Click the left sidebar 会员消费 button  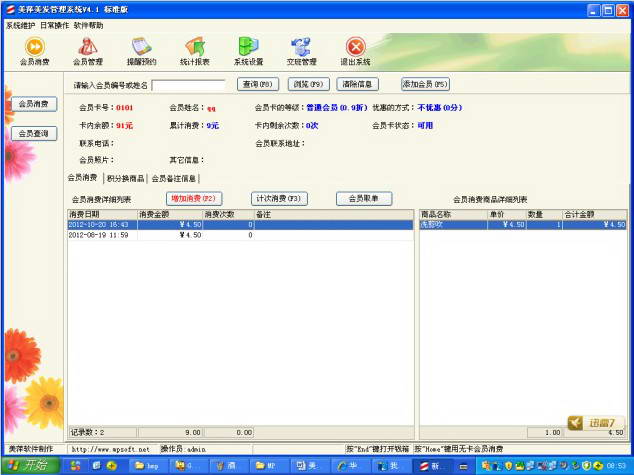pyautogui.click(x=34, y=104)
